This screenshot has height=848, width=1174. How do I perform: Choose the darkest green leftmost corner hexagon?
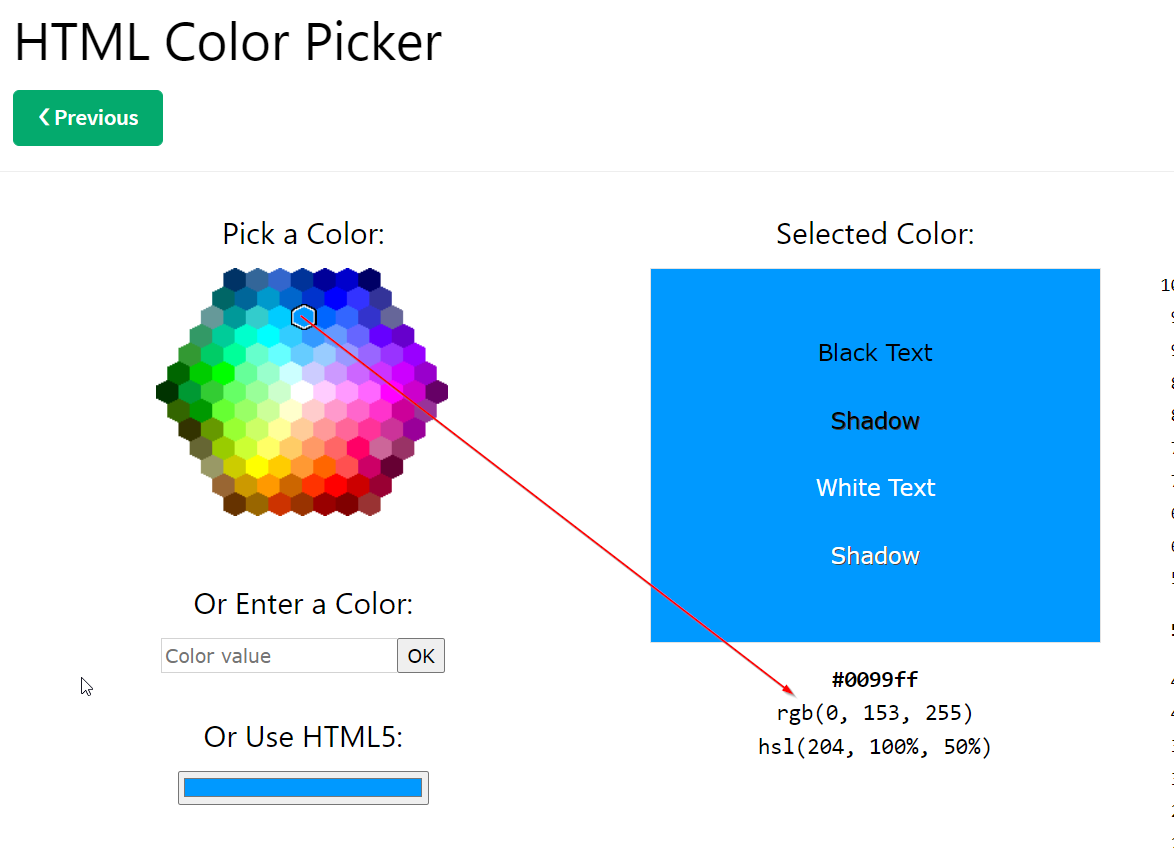(167, 391)
